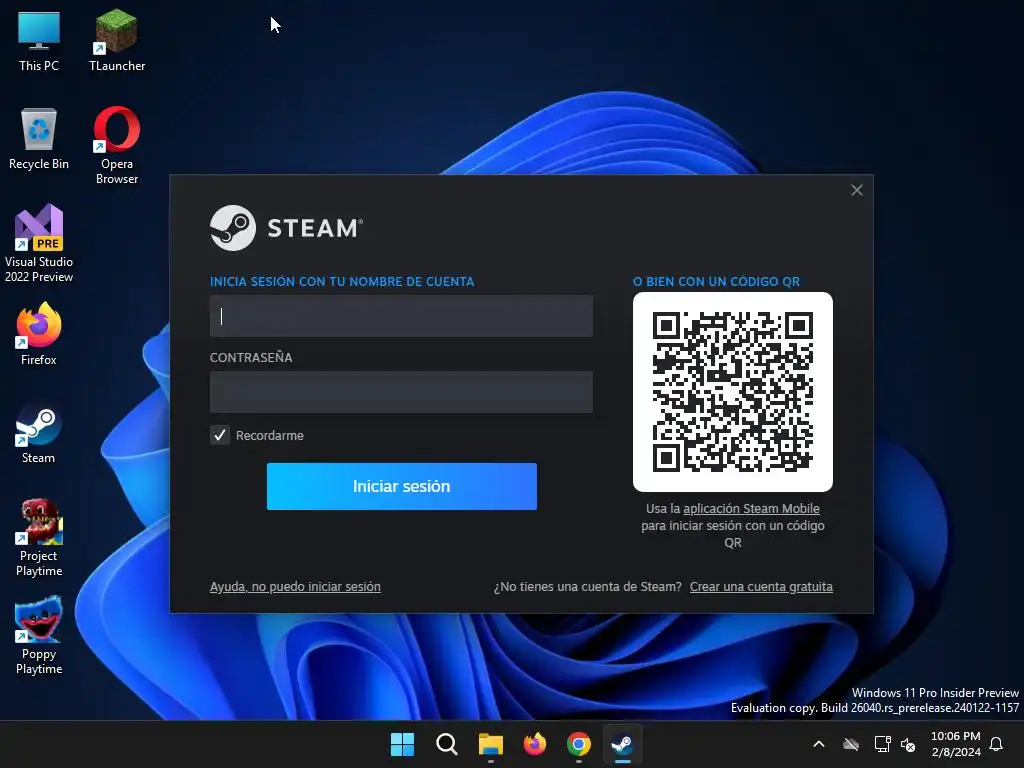Show hidden tray icons chevron
Viewport: 1024px width, 768px height.
pos(818,744)
